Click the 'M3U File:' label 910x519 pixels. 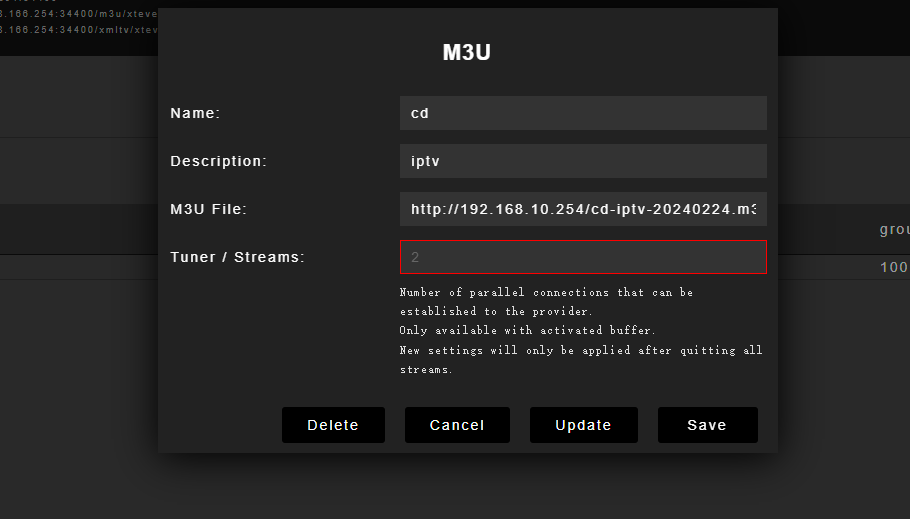(x=208, y=209)
